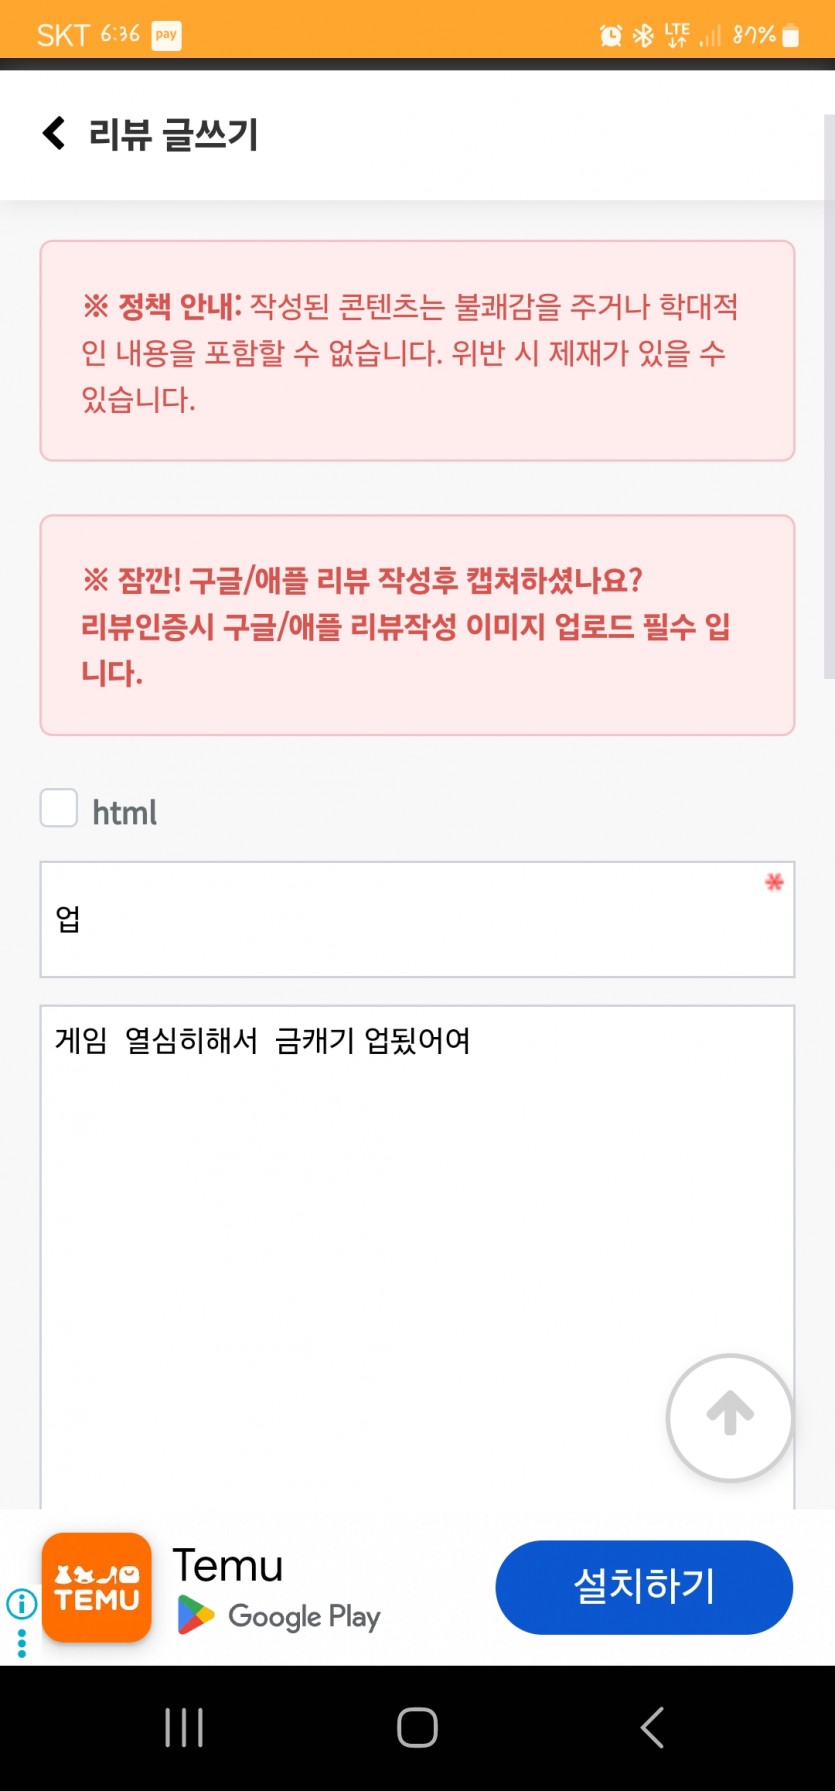Click the 정책 안내 policy notice box
Viewport: 835px width, 1791px height.
click(x=417, y=351)
